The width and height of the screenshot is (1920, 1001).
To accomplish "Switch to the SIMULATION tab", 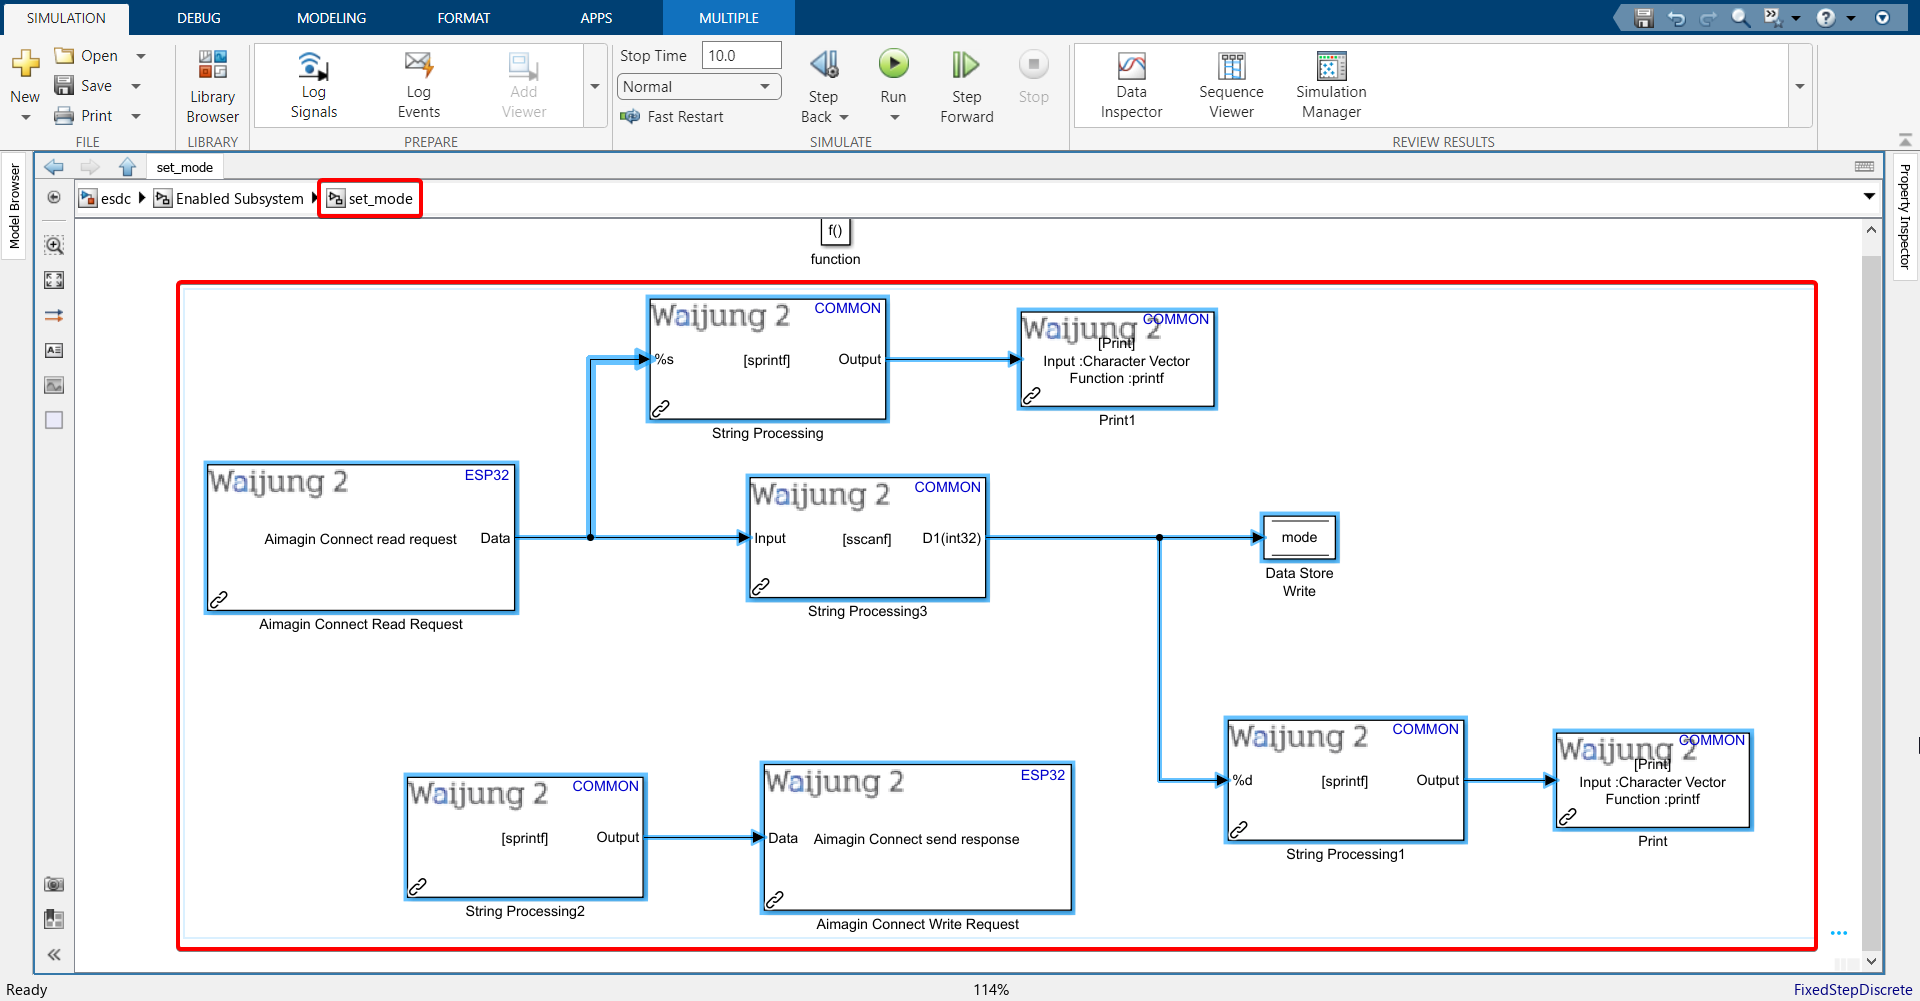I will point(66,18).
